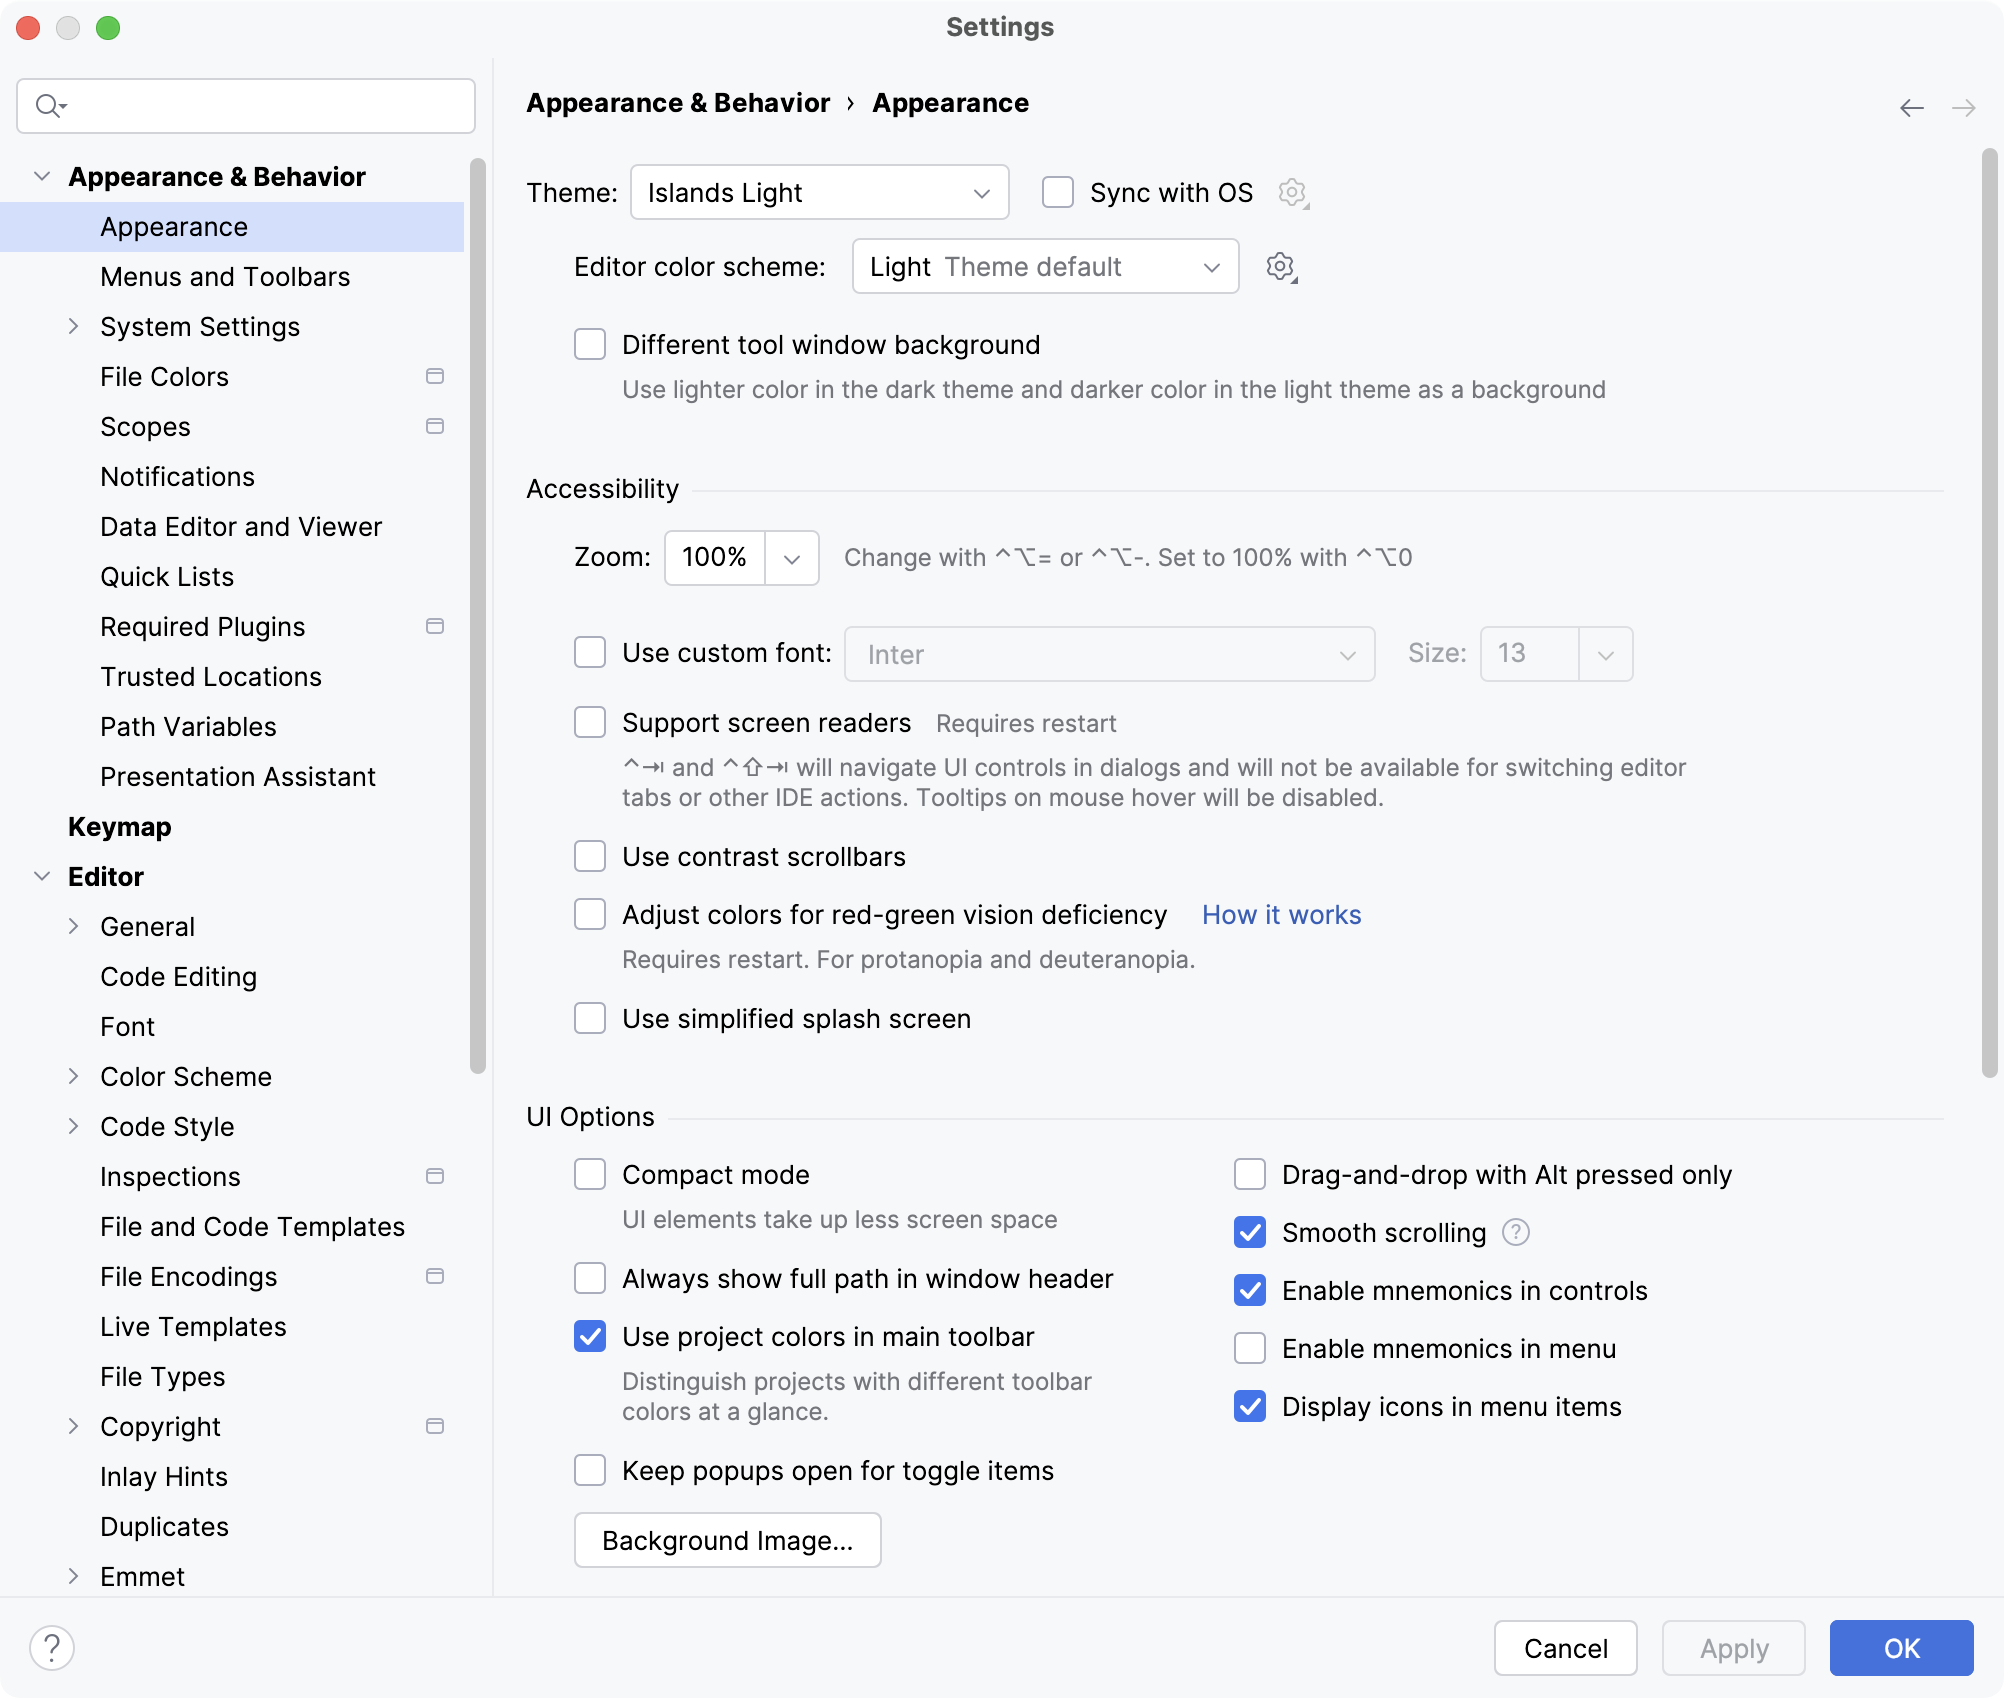The height and width of the screenshot is (1698, 2004).
Task: Click the How it works link
Action: [1281, 914]
